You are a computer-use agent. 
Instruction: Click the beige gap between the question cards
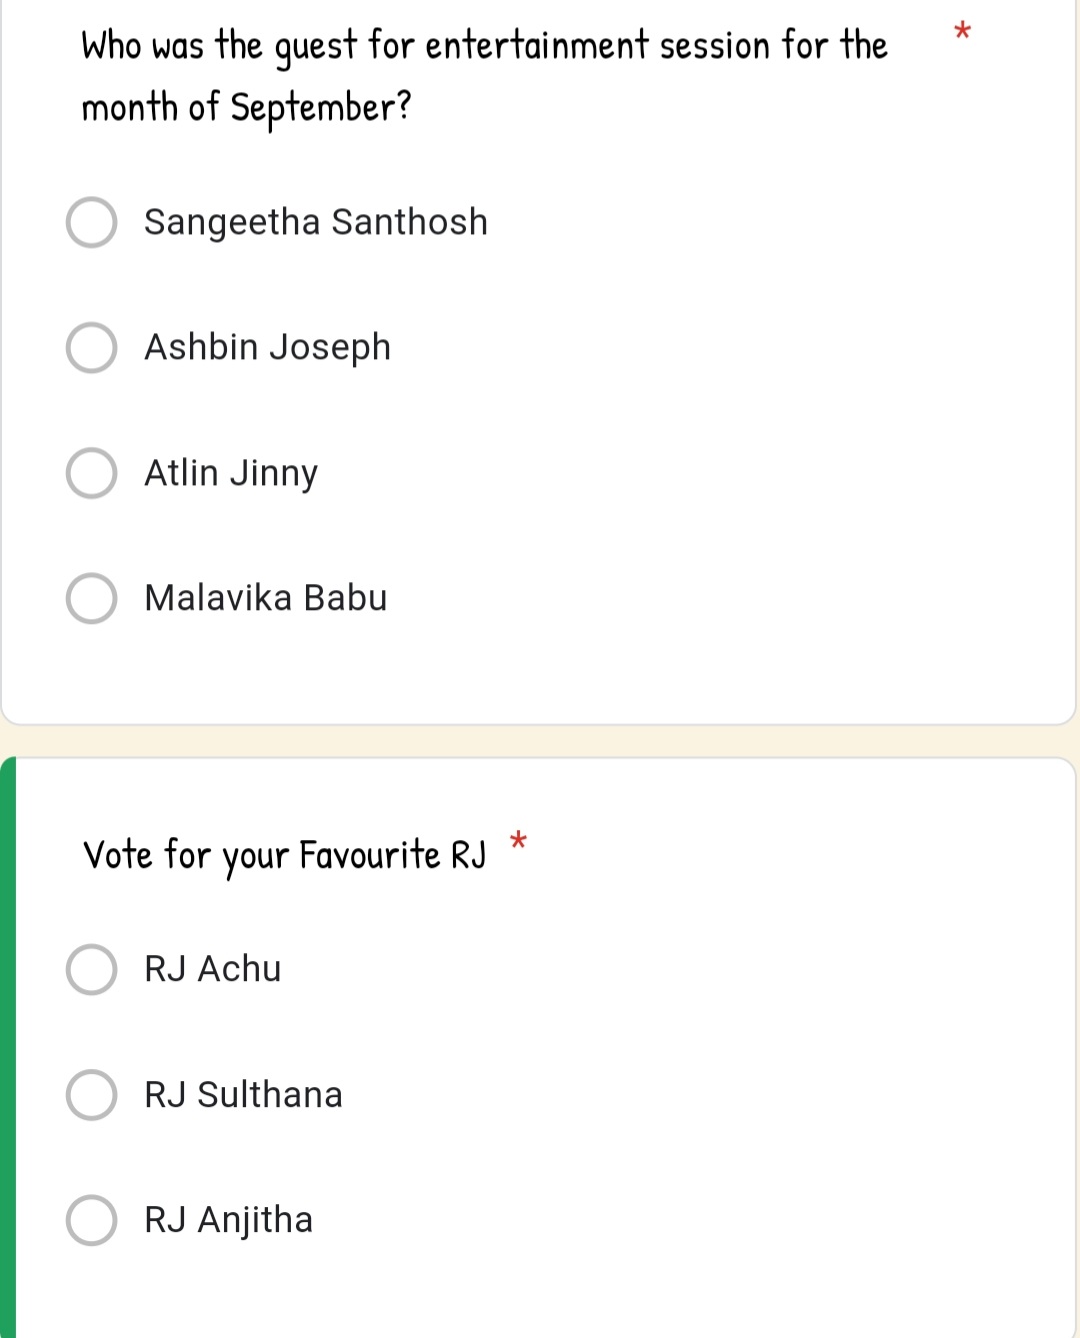[540, 741]
